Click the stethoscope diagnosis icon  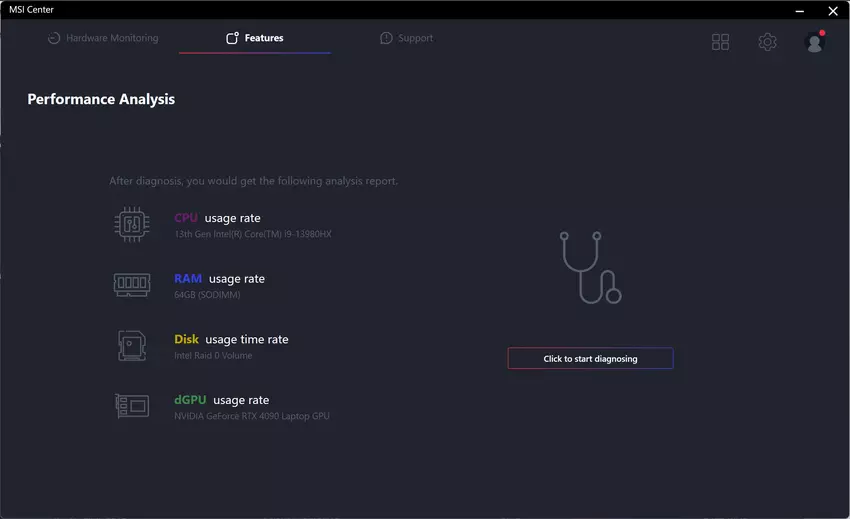pyautogui.click(x=590, y=267)
